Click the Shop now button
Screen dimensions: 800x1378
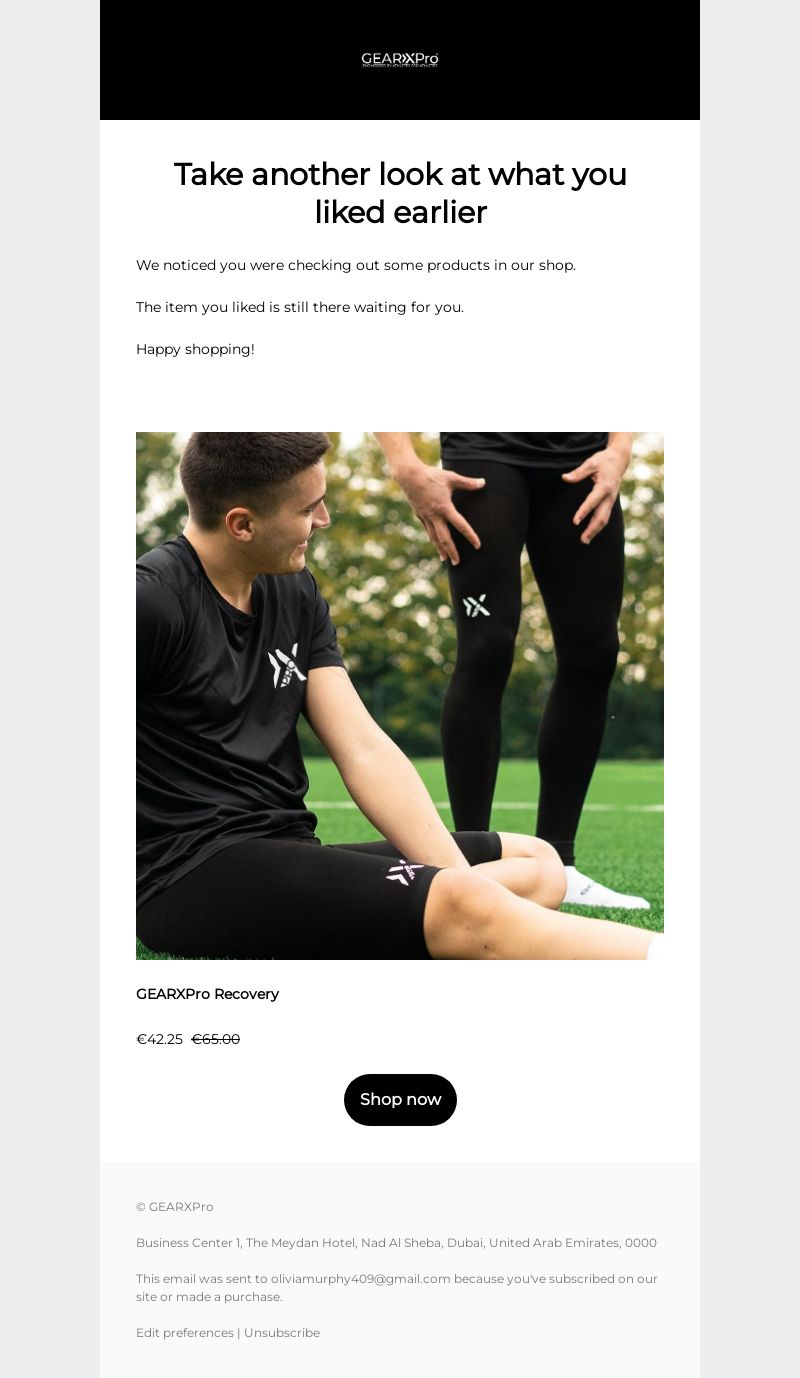pos(400,1100)
